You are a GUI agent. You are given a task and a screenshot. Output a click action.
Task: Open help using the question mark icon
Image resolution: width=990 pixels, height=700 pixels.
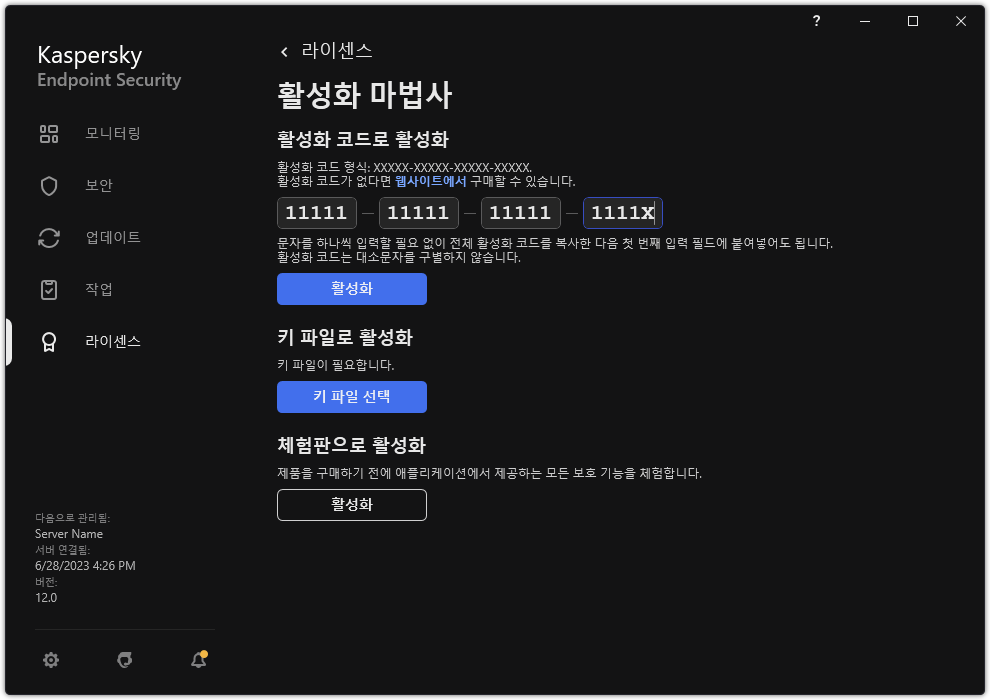(x=816, y=20)
